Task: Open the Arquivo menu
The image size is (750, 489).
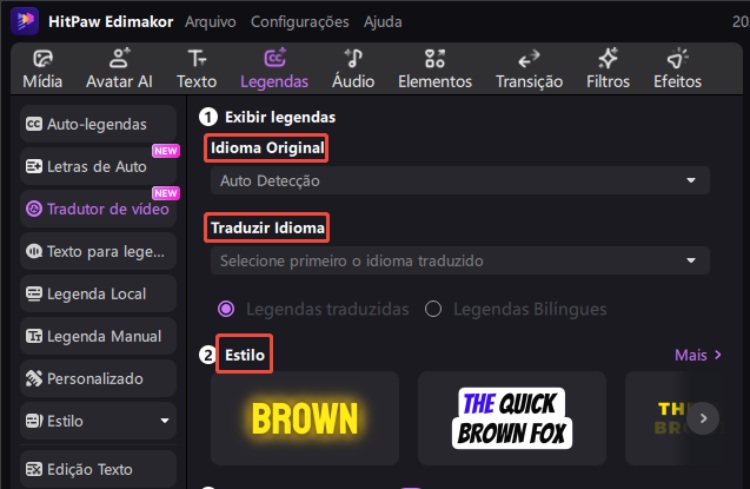Action: [210, 22]
